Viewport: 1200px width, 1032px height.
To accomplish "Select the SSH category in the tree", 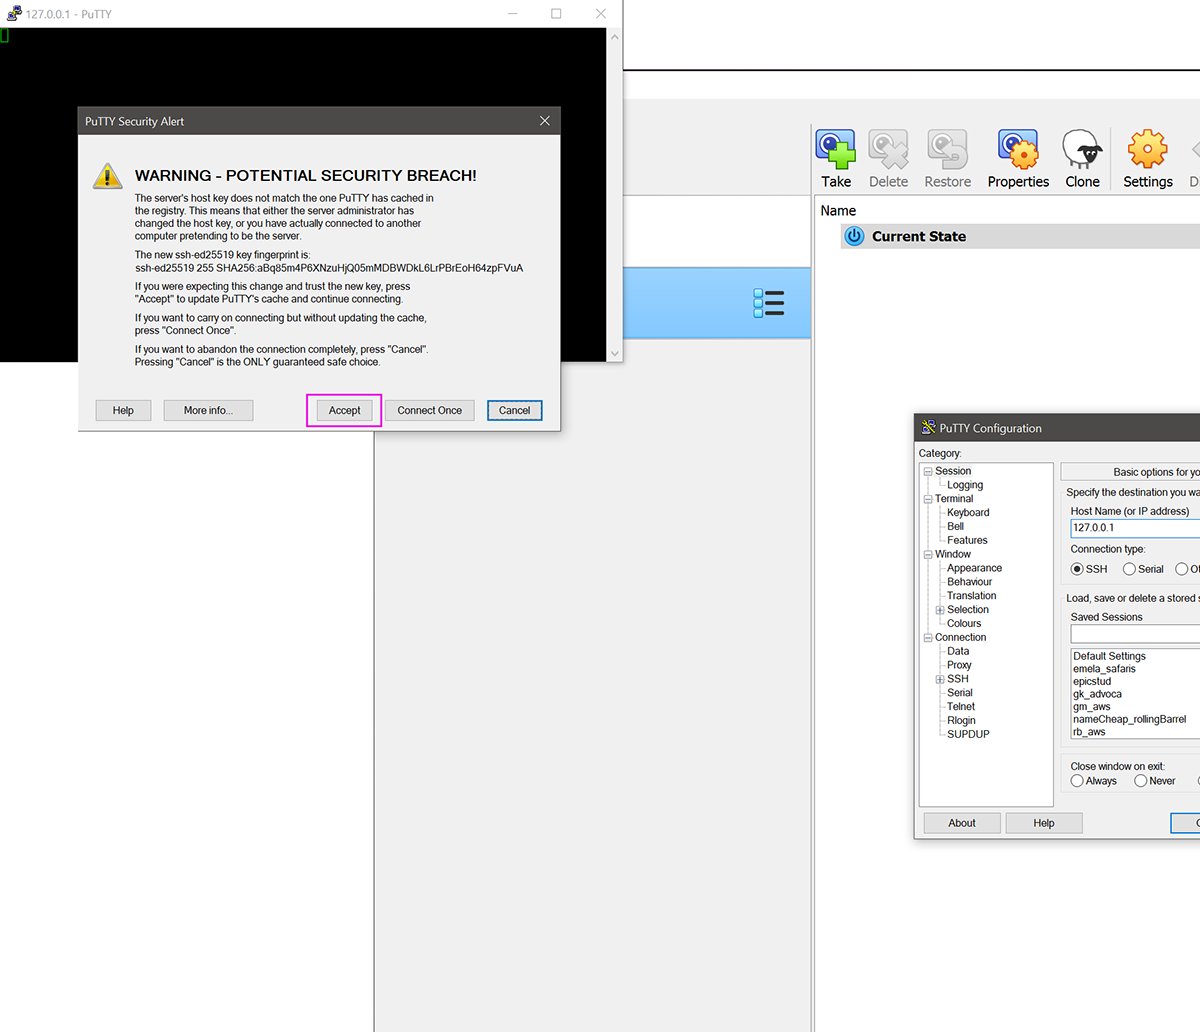I will click(x=958, y=679).
